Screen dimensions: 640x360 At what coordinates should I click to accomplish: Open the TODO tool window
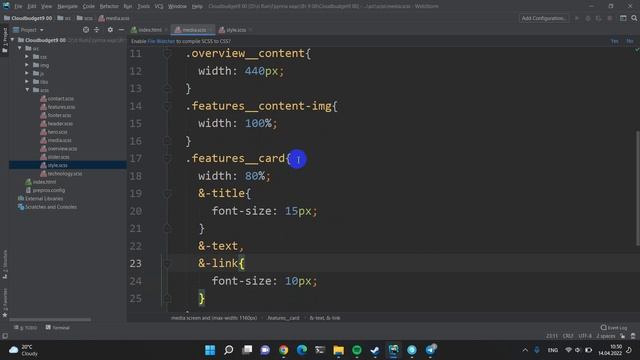pos(25,327)
